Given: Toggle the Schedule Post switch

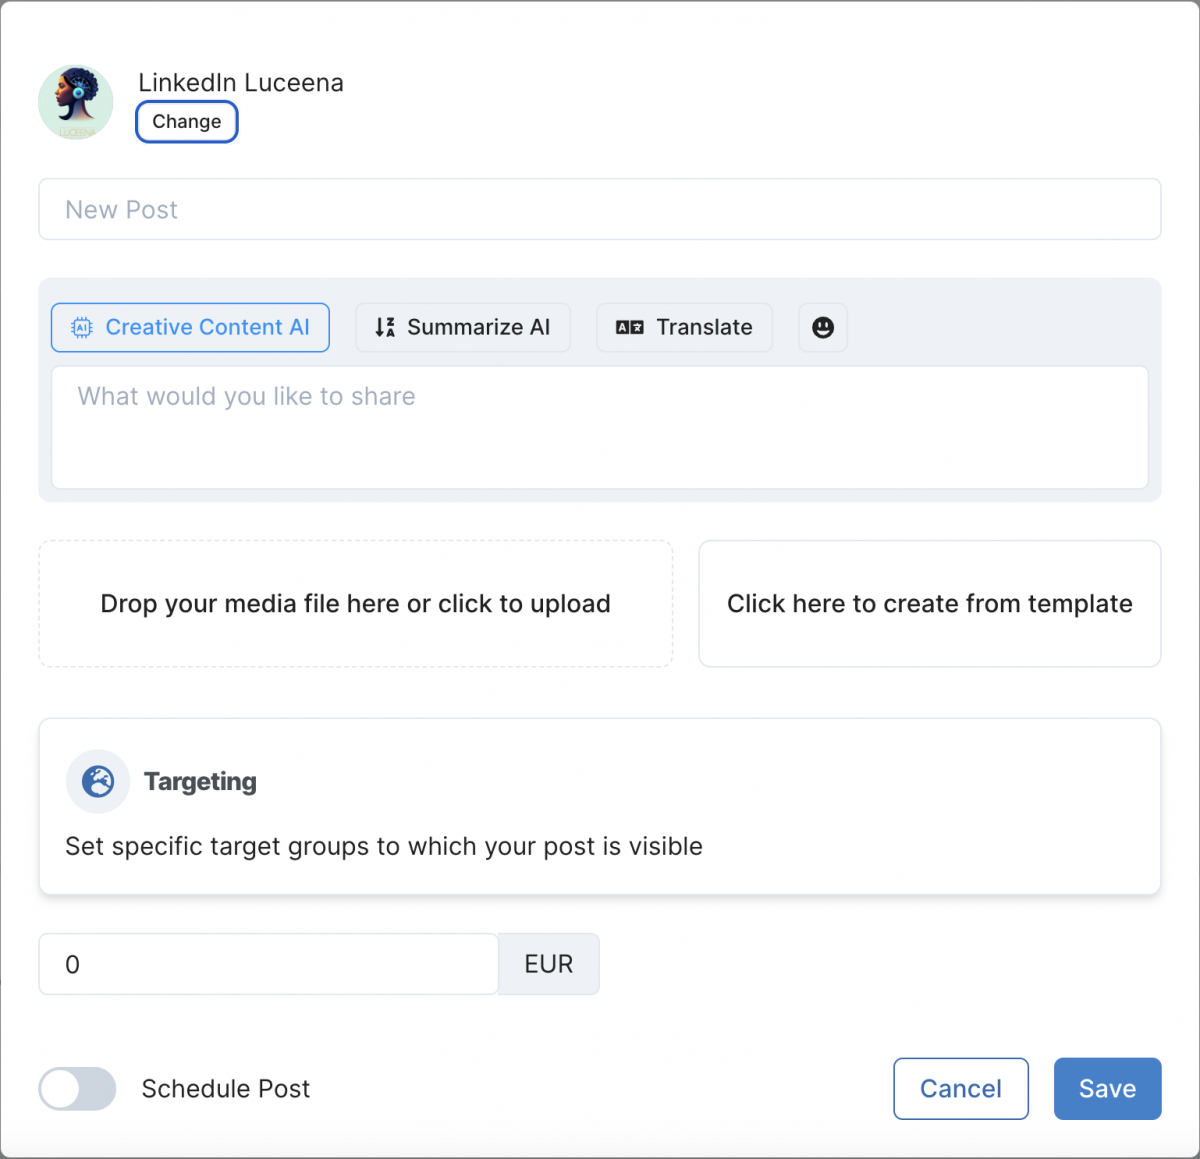Looking at the screenshot, I should click(77, 1089).
